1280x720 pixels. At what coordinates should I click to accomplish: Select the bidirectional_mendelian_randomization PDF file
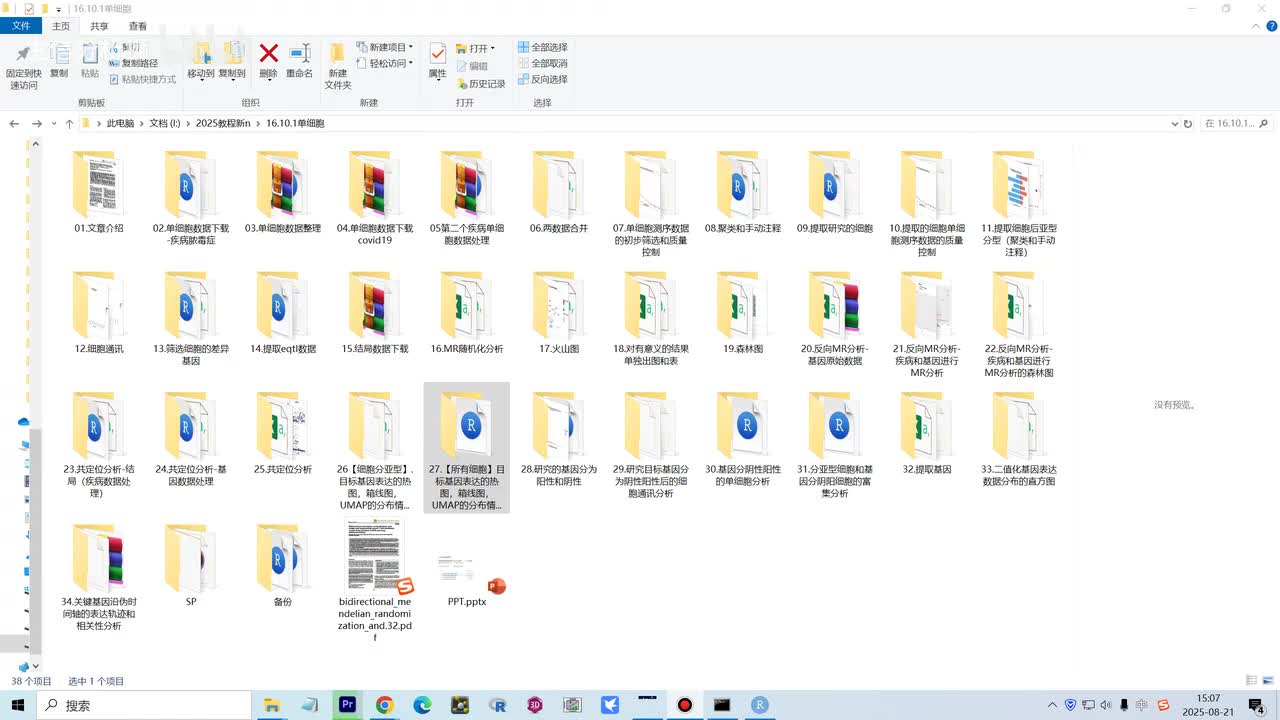click(x=375, y=580)
